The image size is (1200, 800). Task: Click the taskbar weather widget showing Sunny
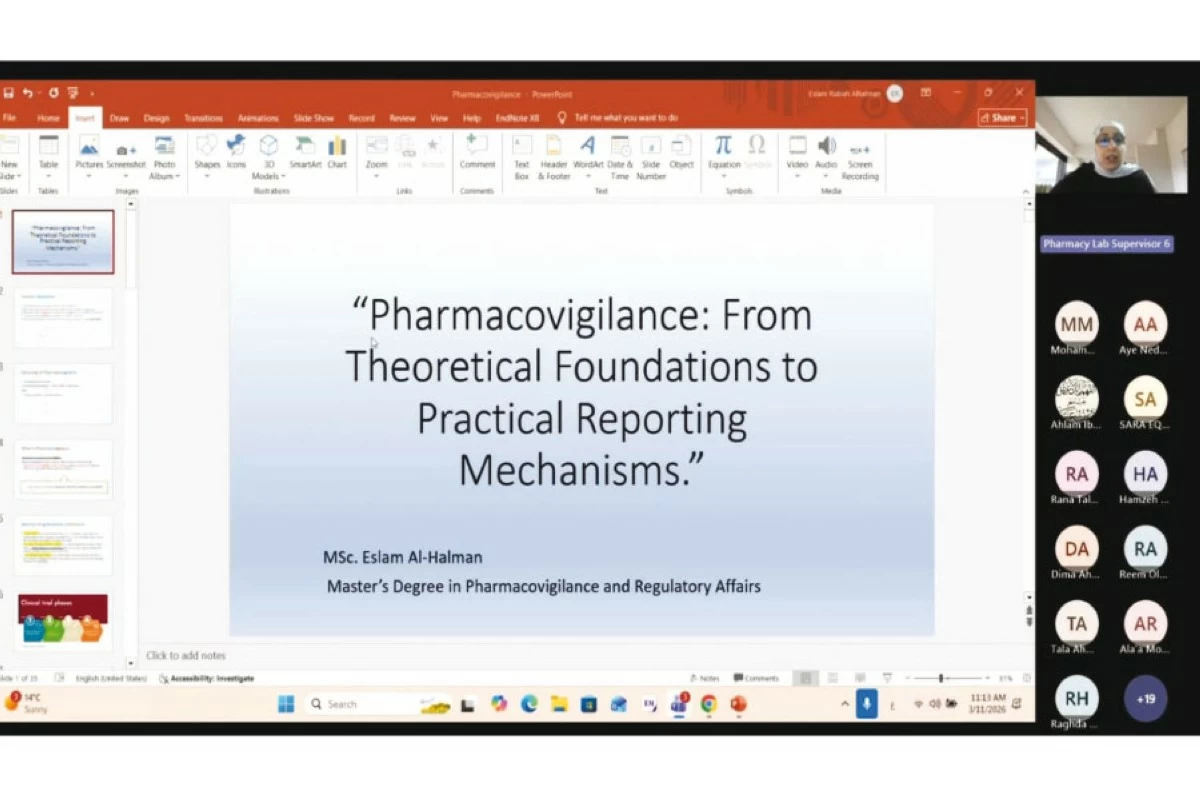click(24, 703)
